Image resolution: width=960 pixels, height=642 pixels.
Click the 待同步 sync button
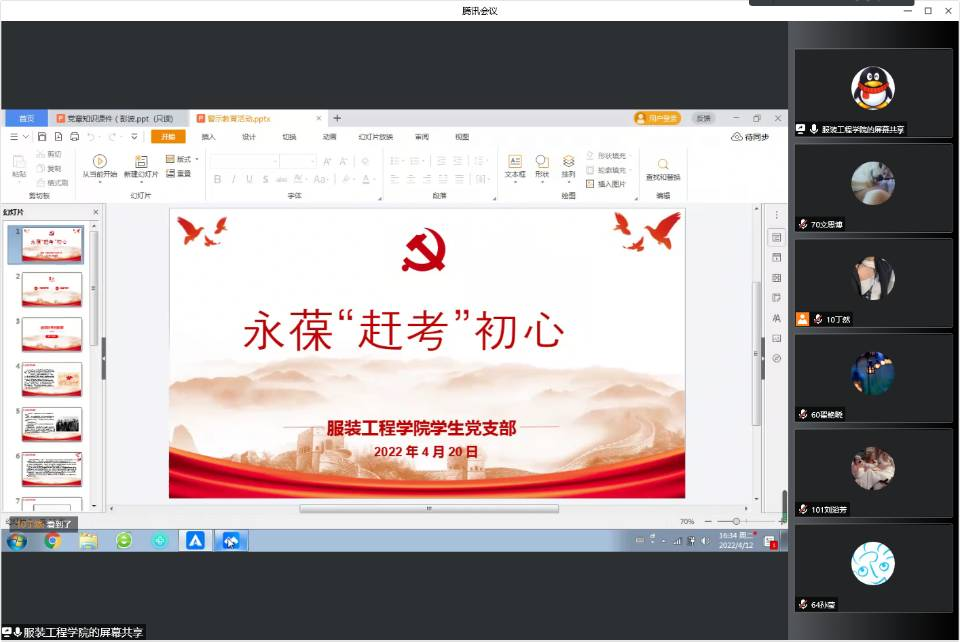click(x=750, y=137)
